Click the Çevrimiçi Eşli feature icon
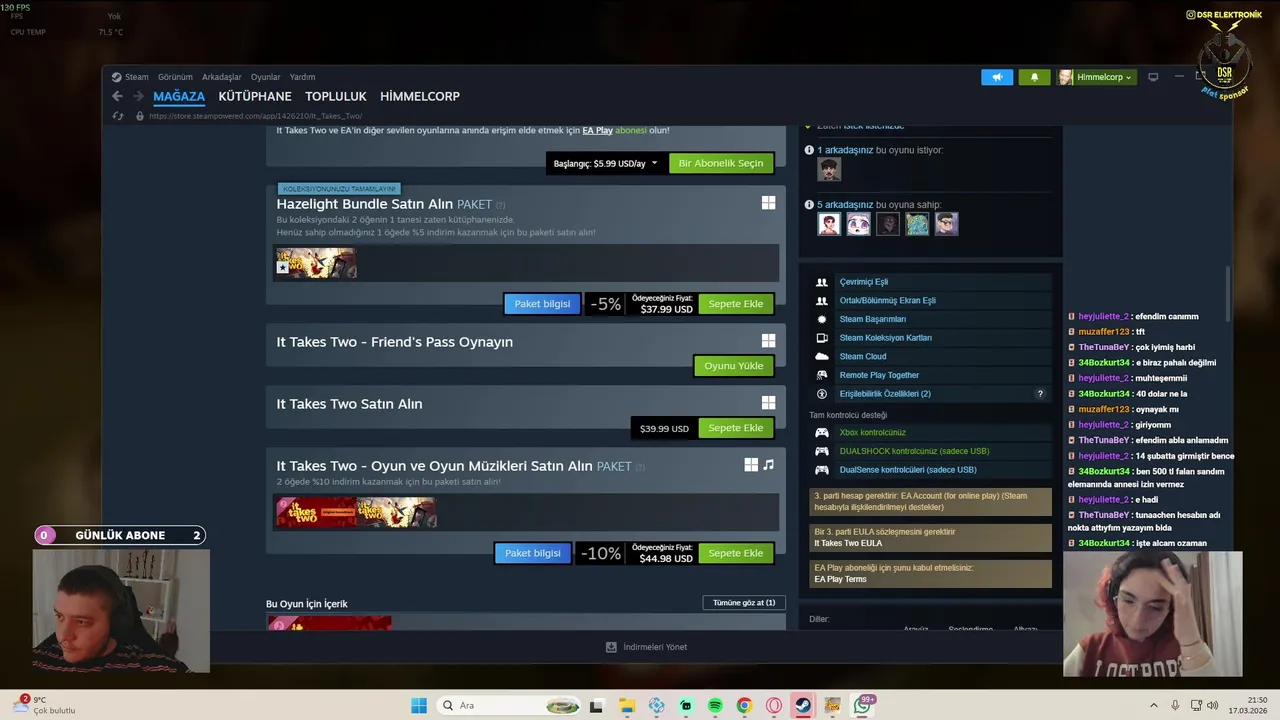The image size is (1280, 720). pos(822,282)
